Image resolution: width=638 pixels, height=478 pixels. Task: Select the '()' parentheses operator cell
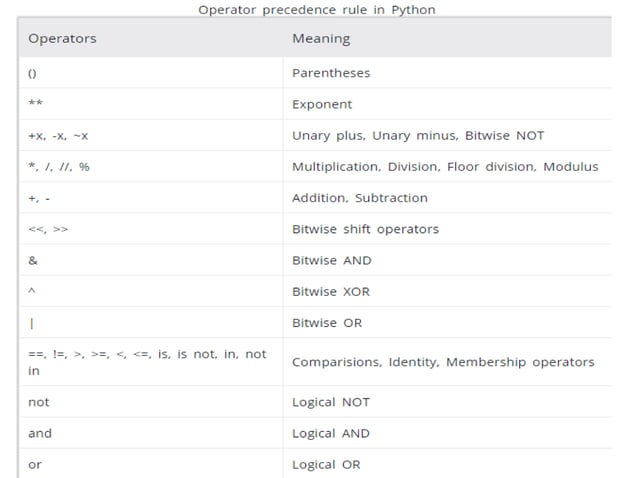33,73
